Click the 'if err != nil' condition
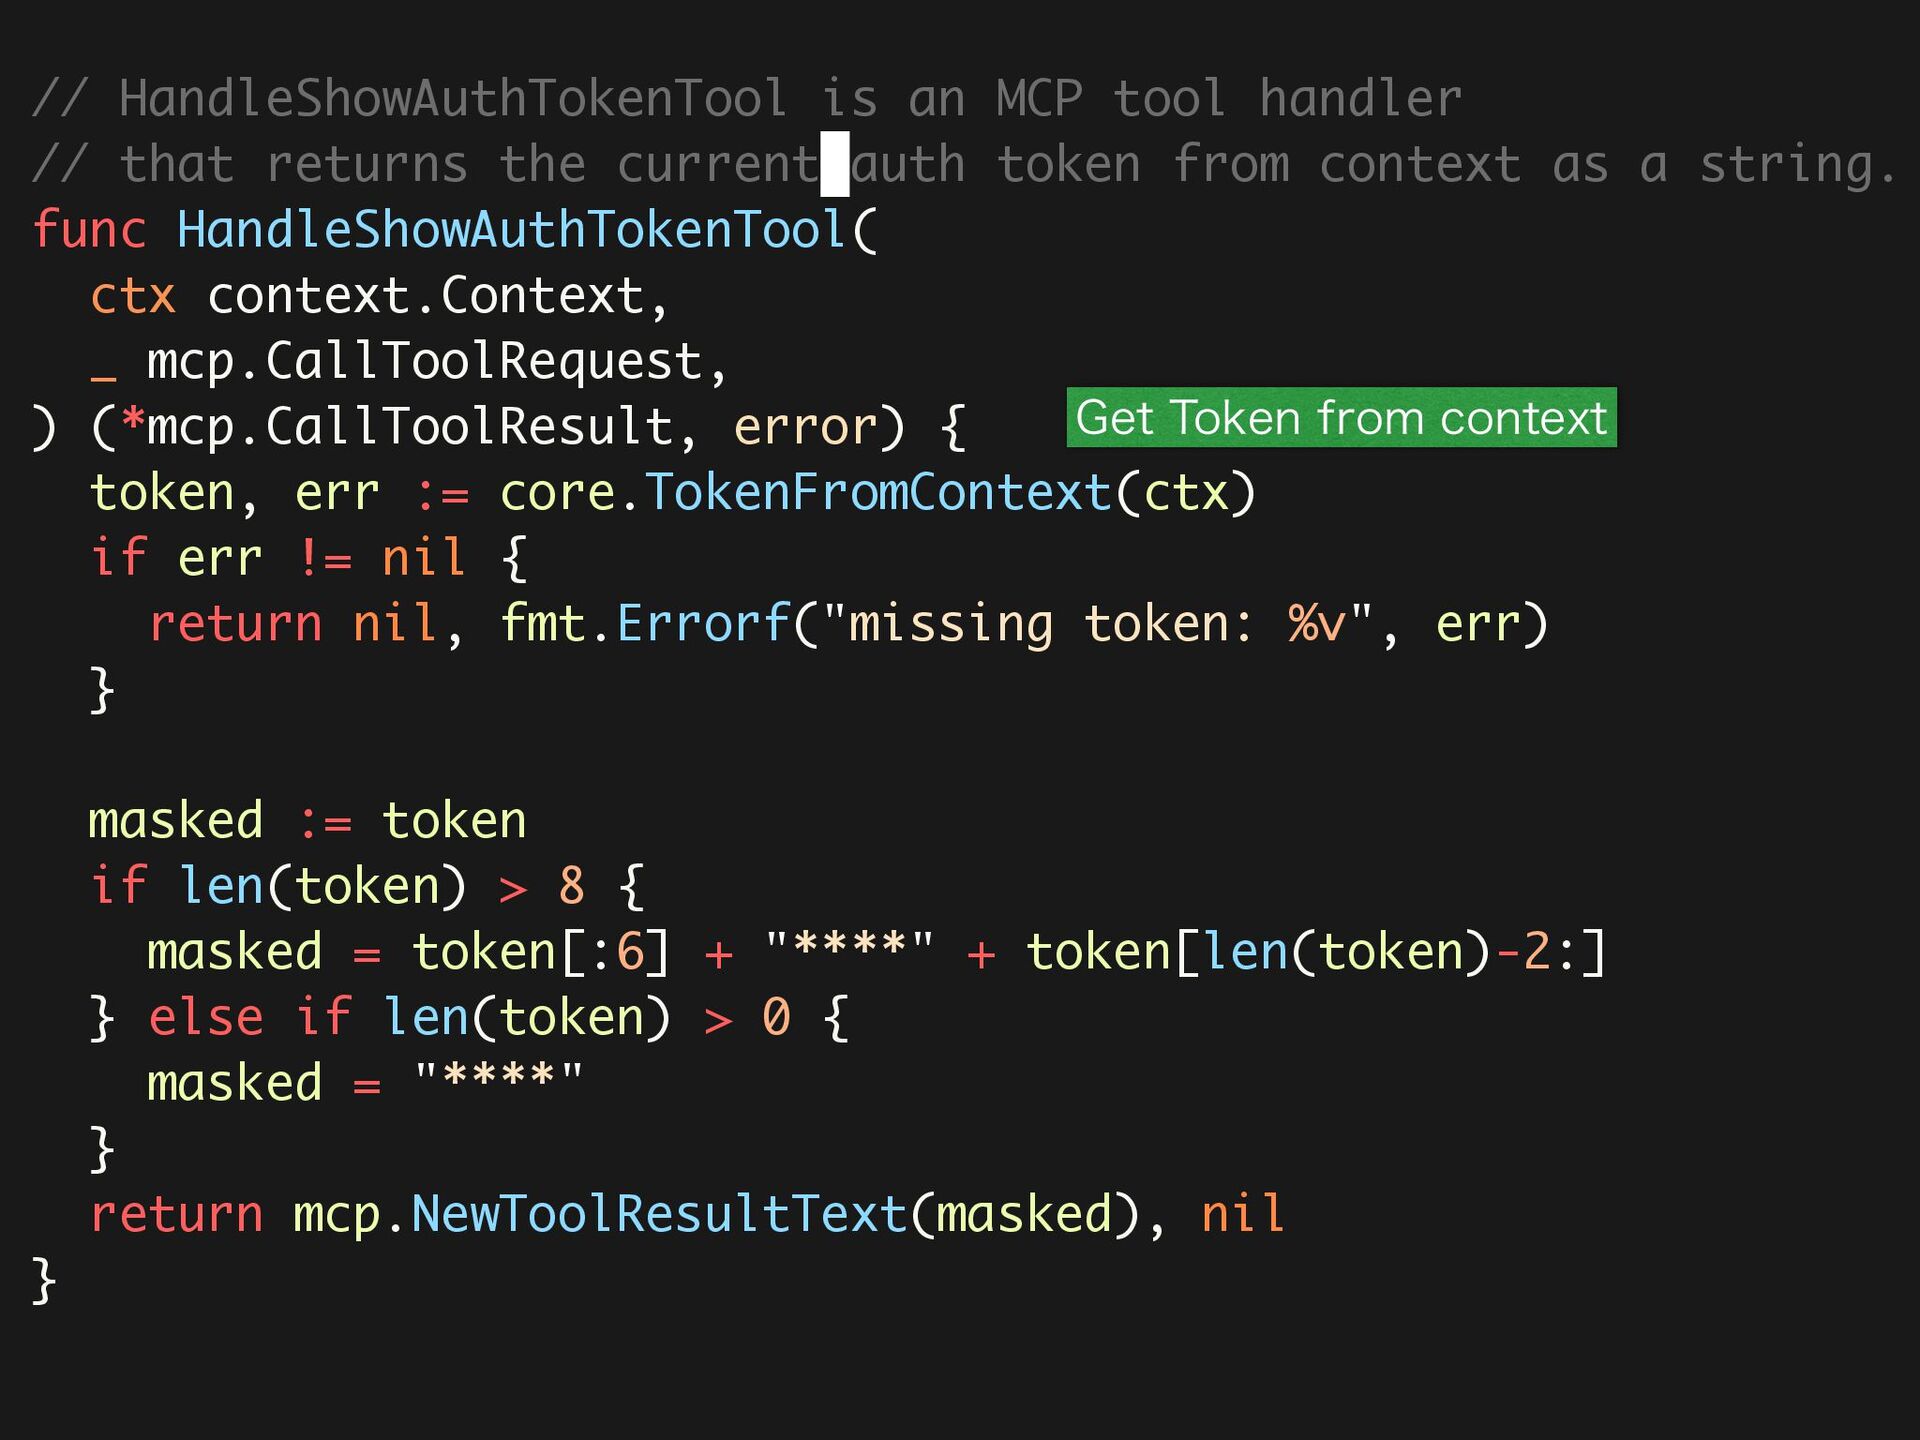The width and height of the screenshot is (1920, 1440). (x=278, y=557)
